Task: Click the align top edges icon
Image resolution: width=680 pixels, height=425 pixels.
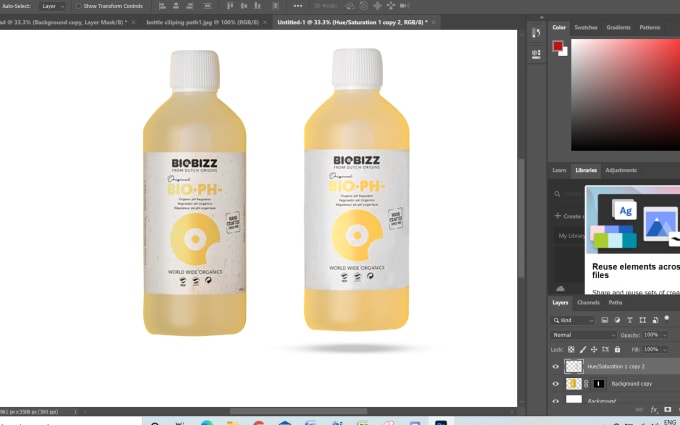Action: [230, 6]
